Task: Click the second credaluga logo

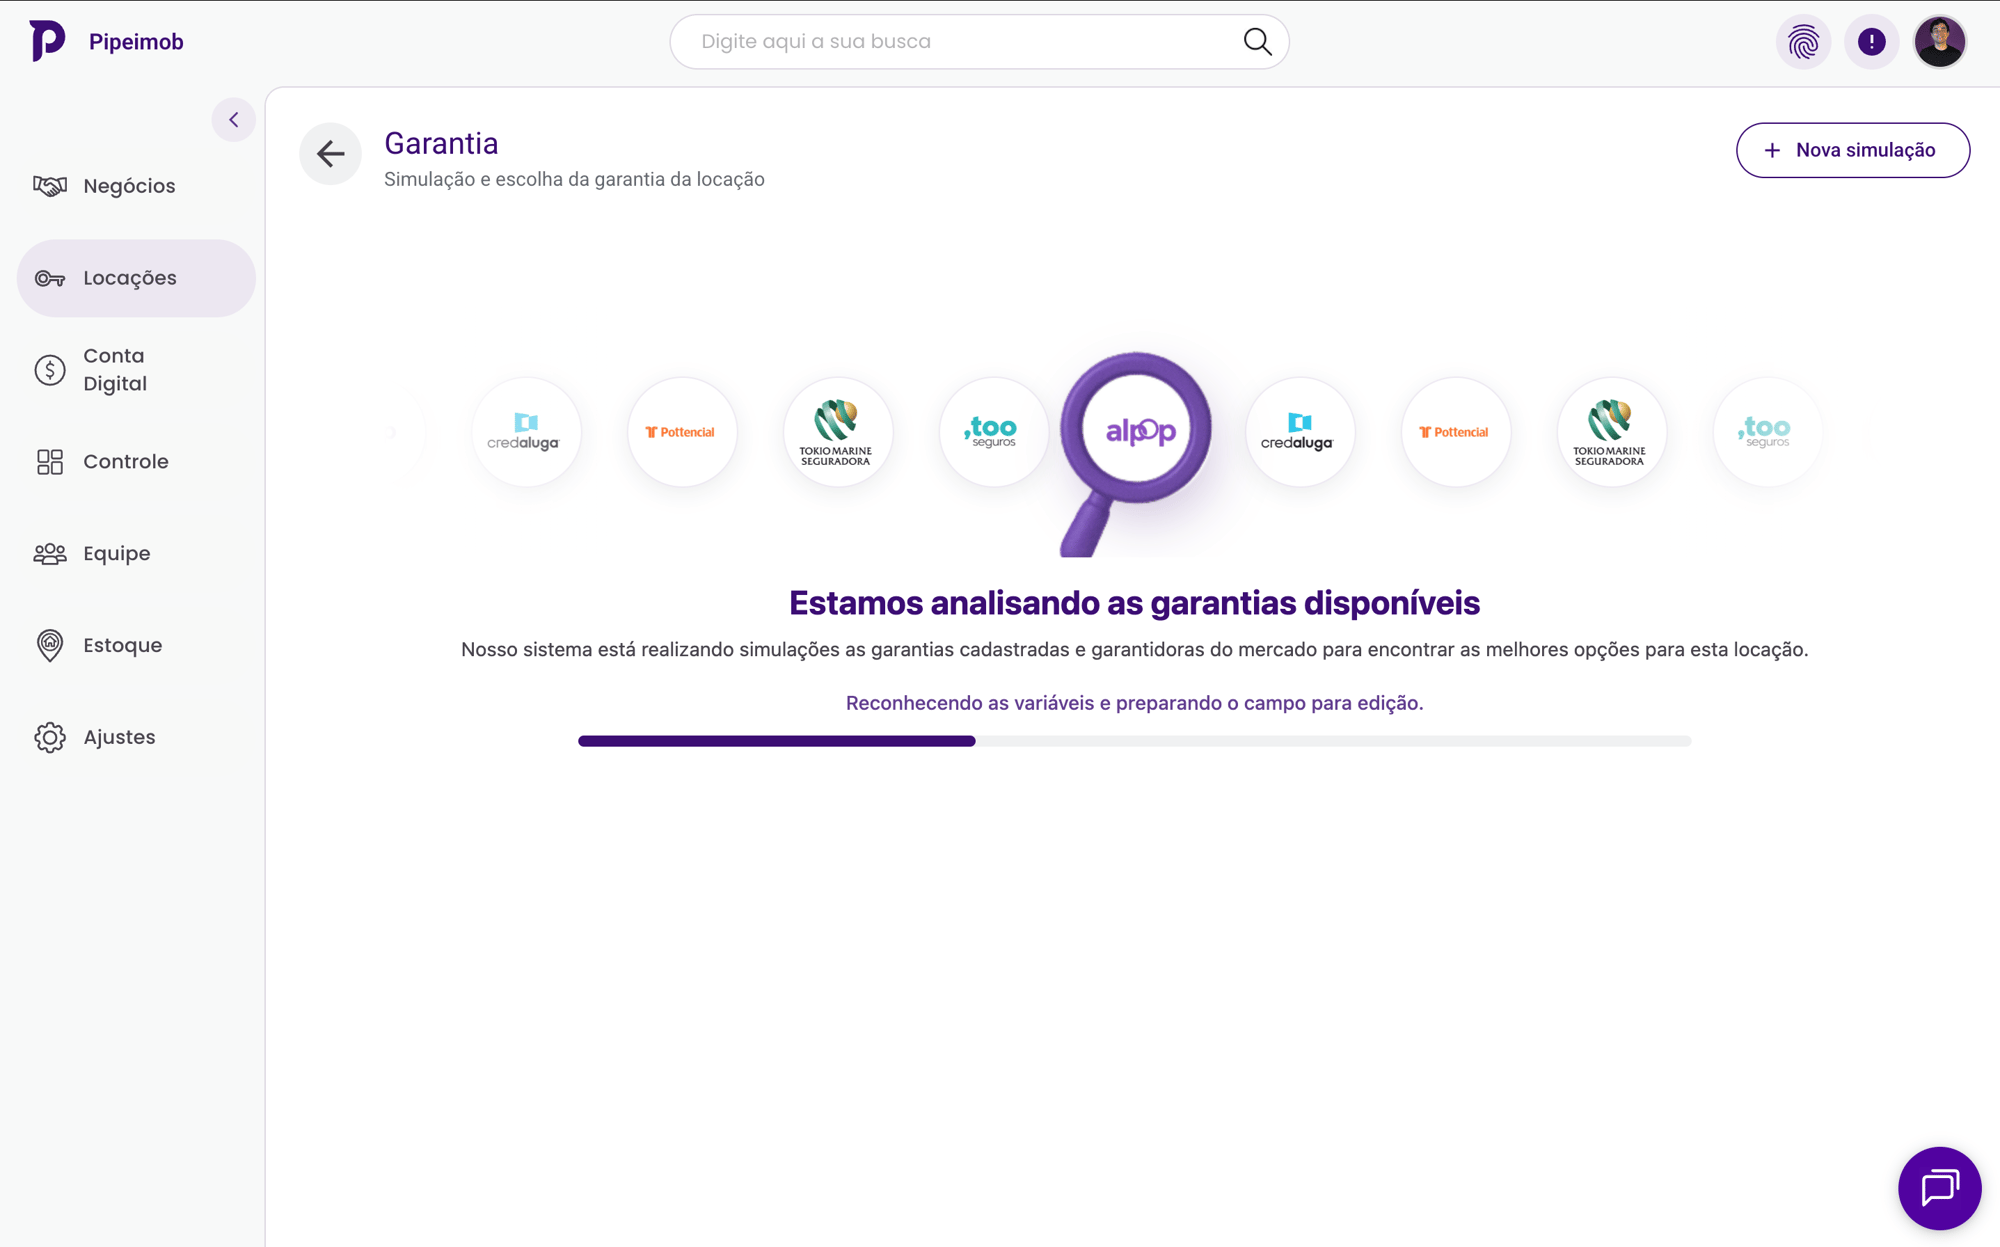Action: [x=1299, y=432]
